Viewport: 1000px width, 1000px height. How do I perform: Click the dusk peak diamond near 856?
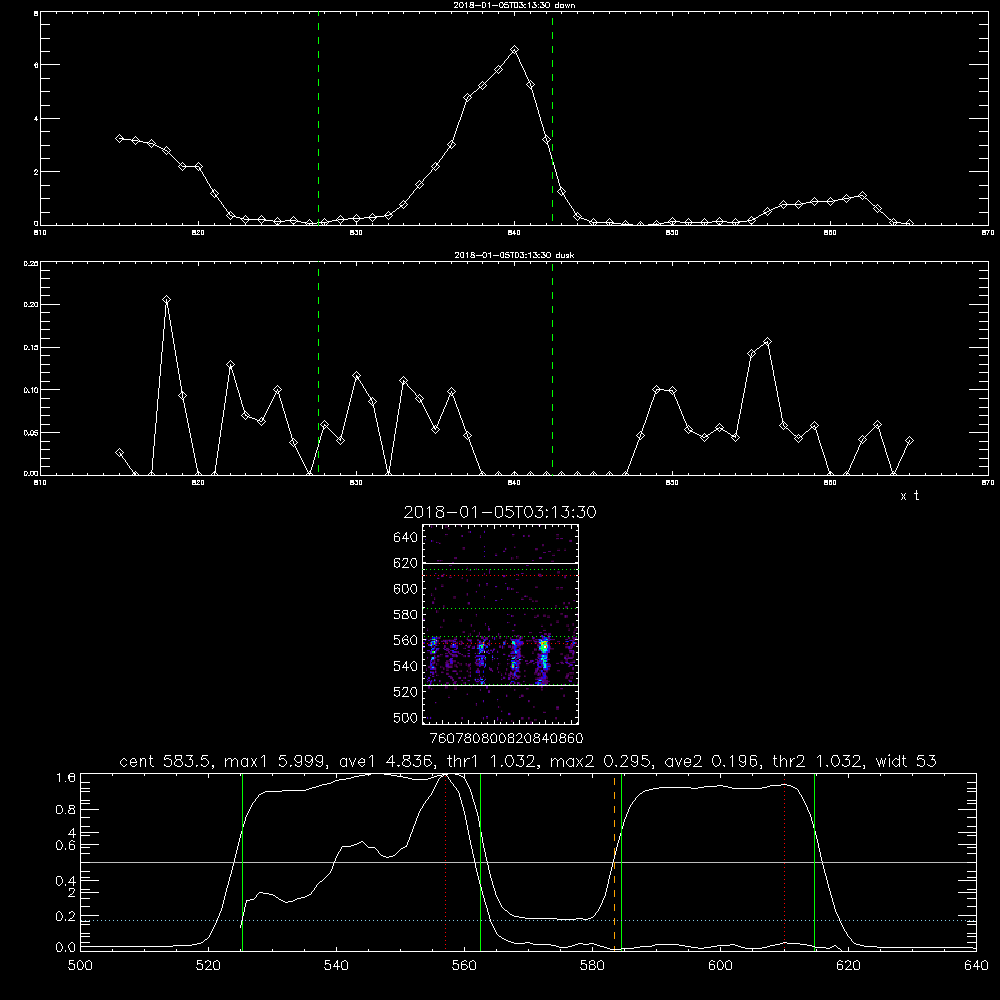(767, 342)
